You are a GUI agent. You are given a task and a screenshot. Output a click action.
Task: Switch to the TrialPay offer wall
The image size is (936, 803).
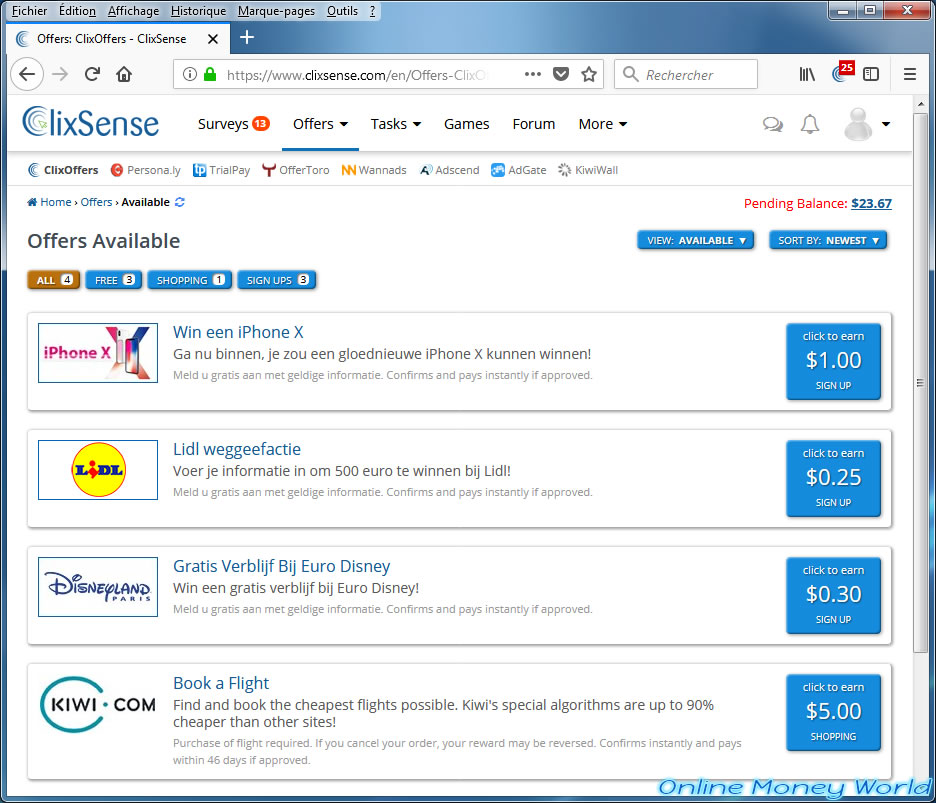221,170
